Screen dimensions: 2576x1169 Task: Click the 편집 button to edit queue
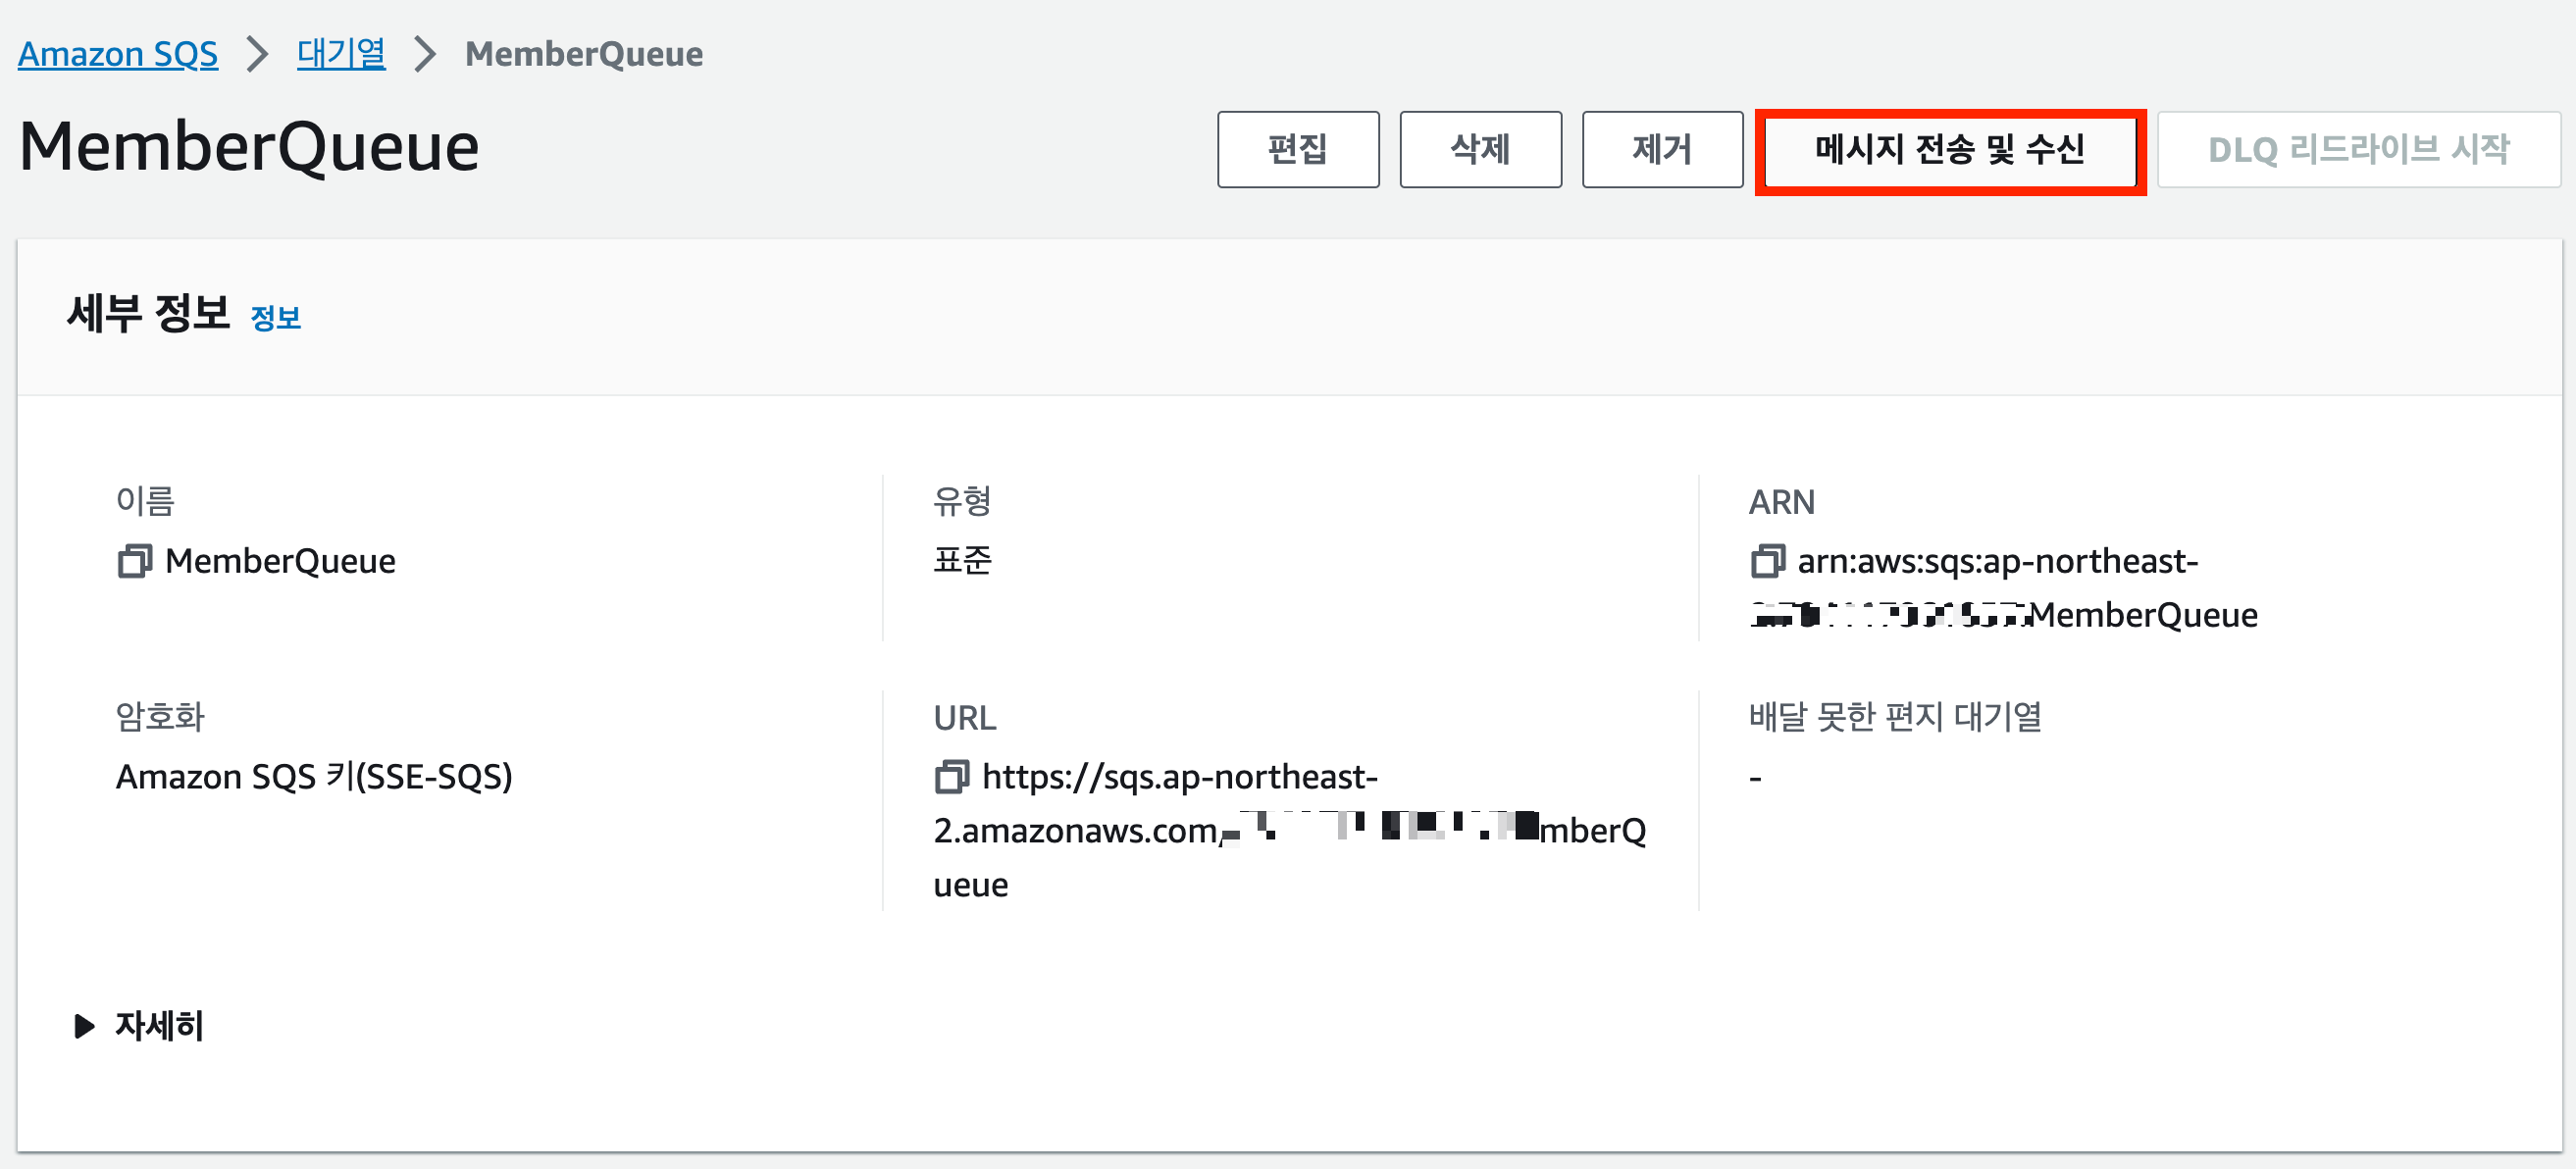[x=1297, y=150]
